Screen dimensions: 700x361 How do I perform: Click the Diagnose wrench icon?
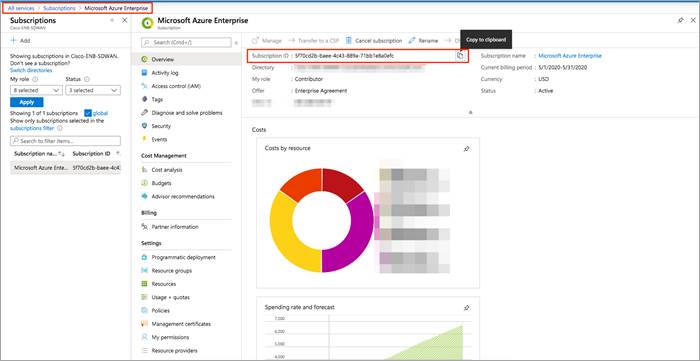pos(144,113)
